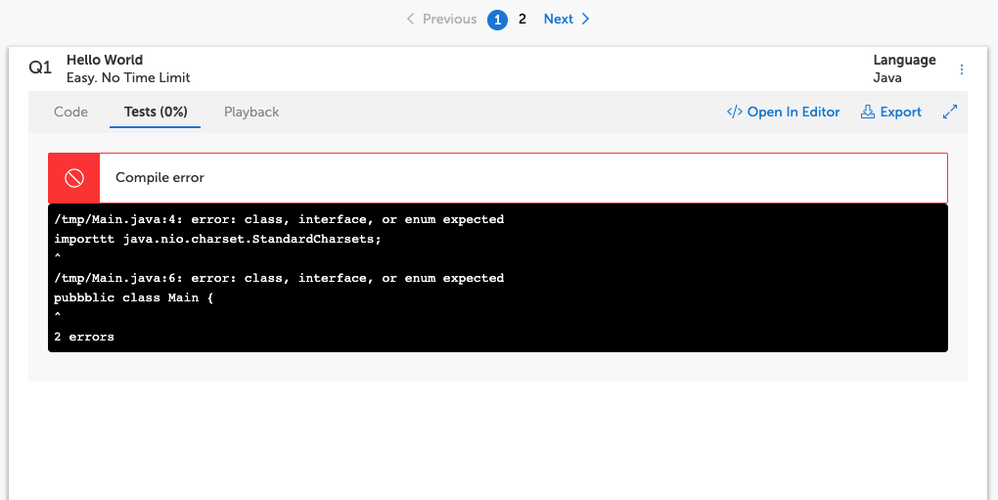Click the Hello World question title
This screenshot has height=500, width=998.
(x=104, y=60)
